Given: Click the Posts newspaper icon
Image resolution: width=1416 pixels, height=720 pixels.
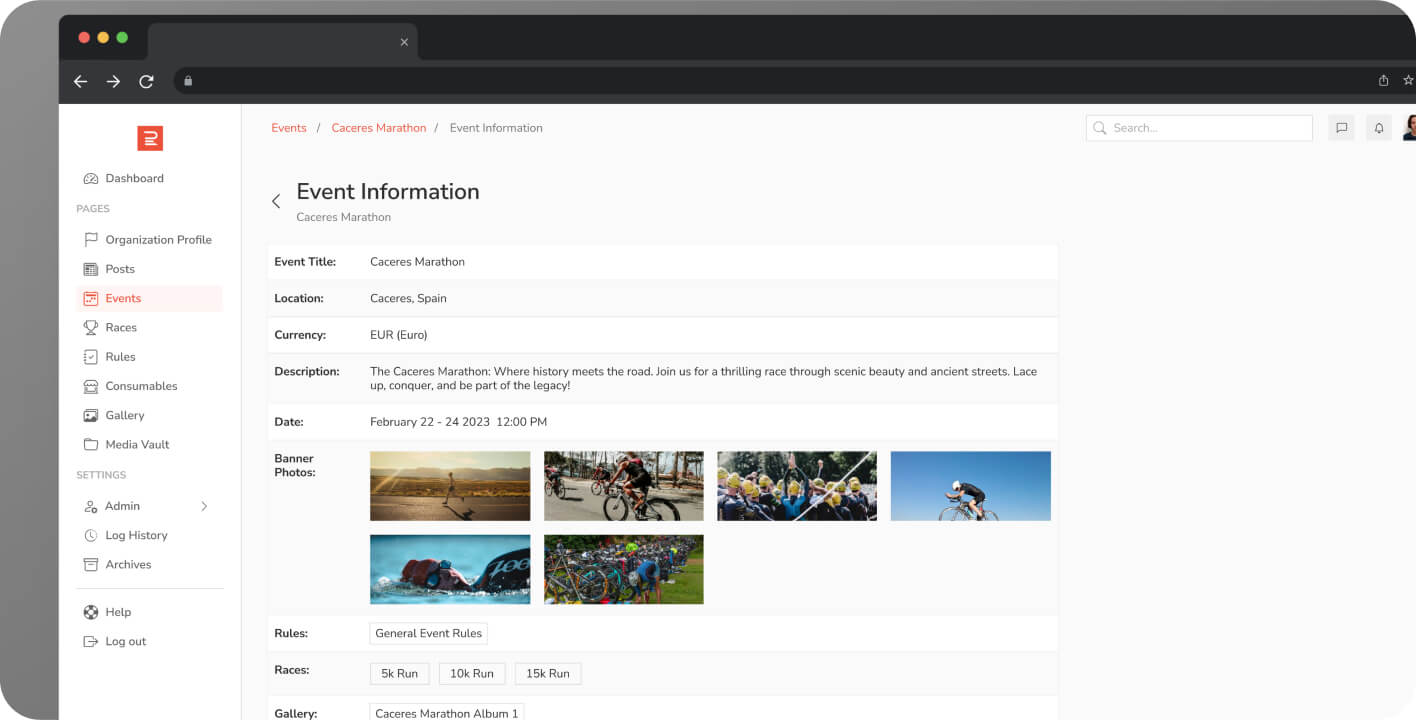Looking at the screenshot, I should click(91, 269).
